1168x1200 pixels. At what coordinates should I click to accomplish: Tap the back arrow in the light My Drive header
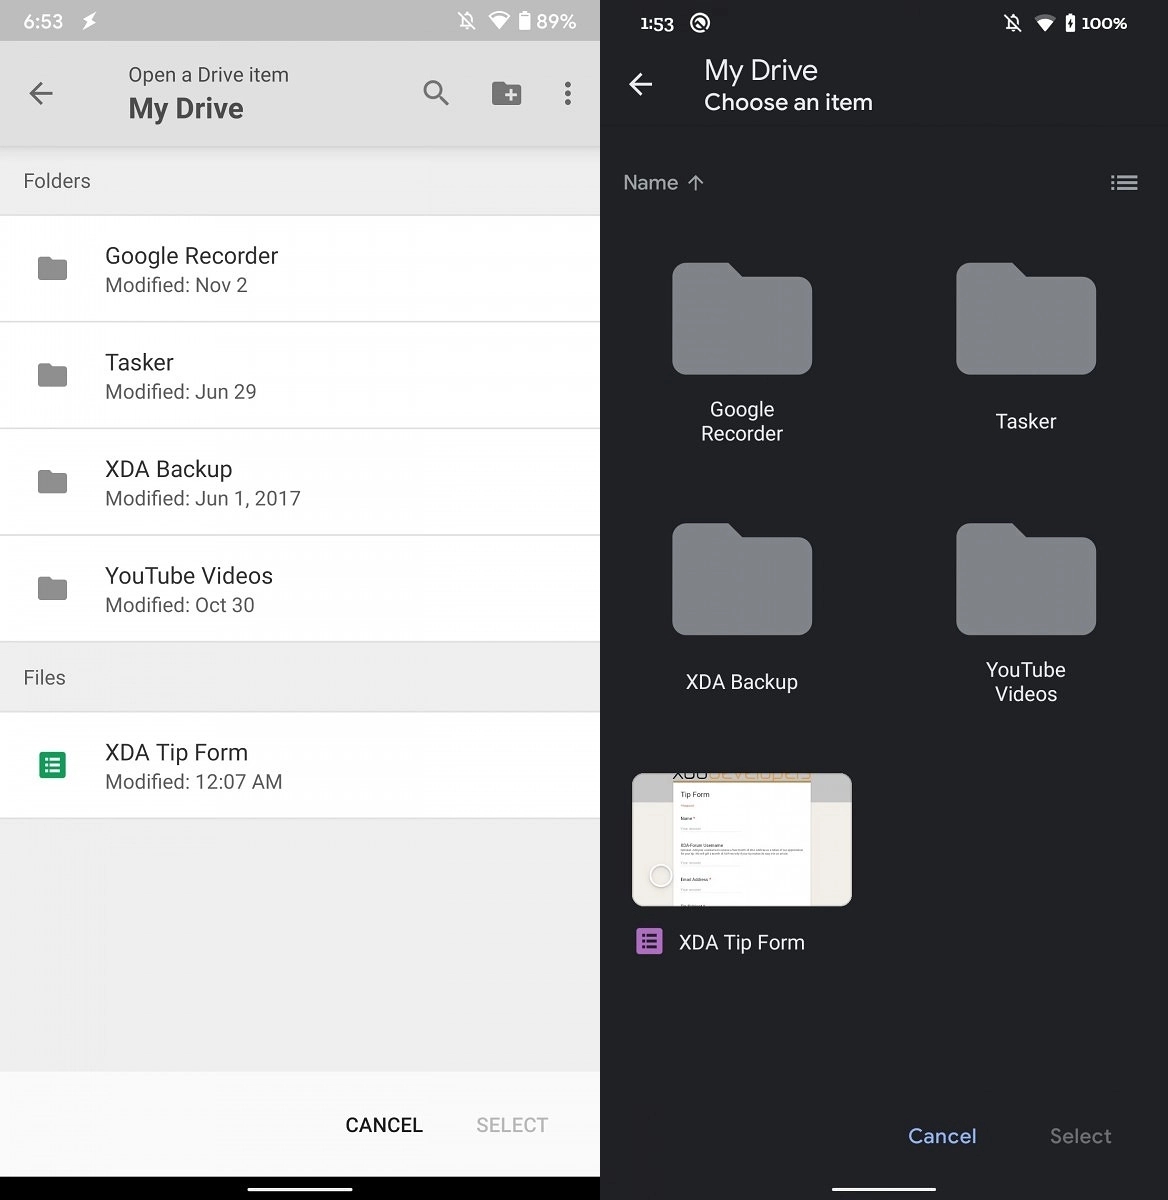coord(41,93)
